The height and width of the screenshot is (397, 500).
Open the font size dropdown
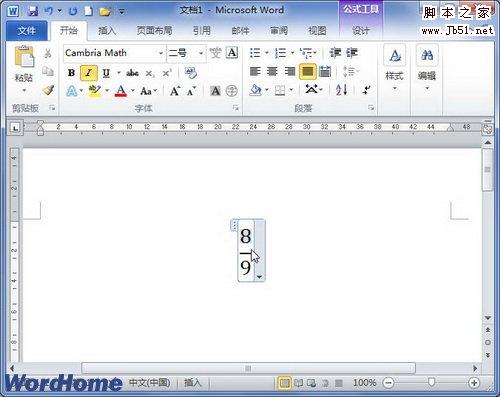(x=201, y=53)
